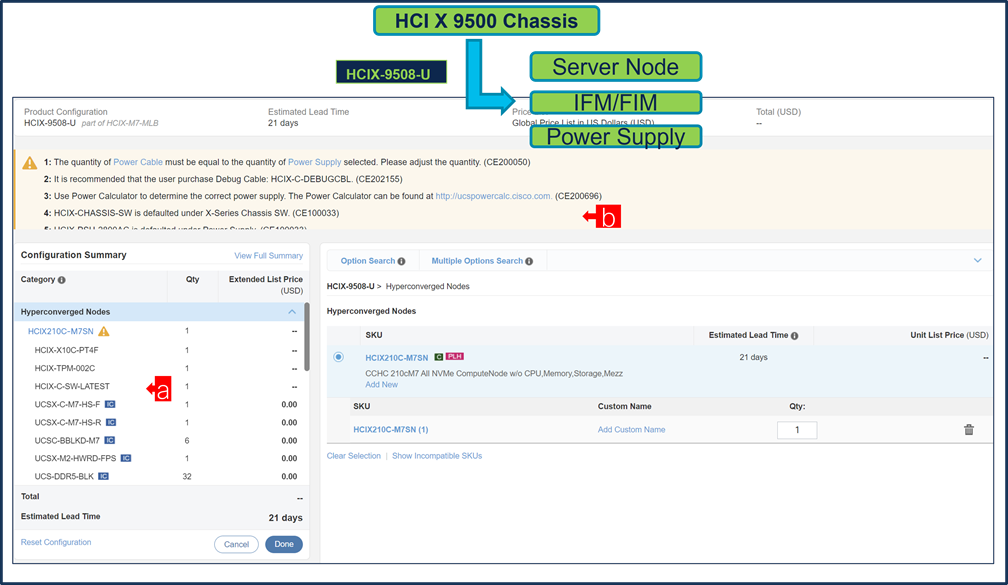Select the UCSX-C-M7-HS-F row text
Image resolution: width=1008 pixels, height=585 pixels.
pyautogui.click(x=68, y=404)
